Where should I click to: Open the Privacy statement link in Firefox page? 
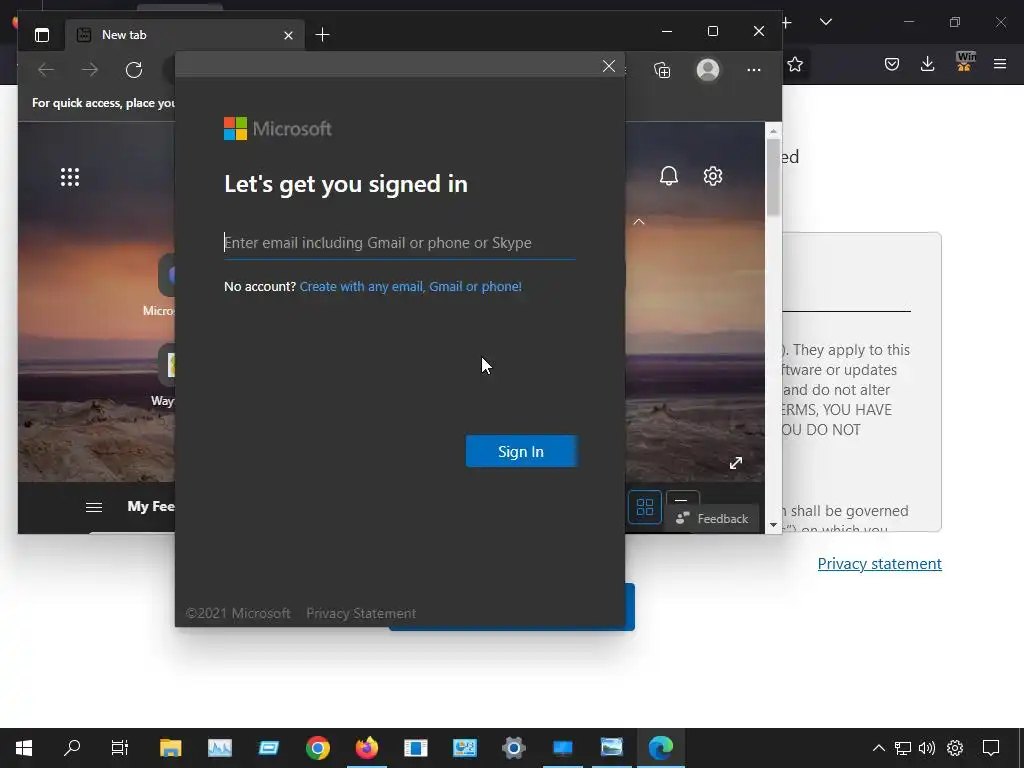[879, 564]
